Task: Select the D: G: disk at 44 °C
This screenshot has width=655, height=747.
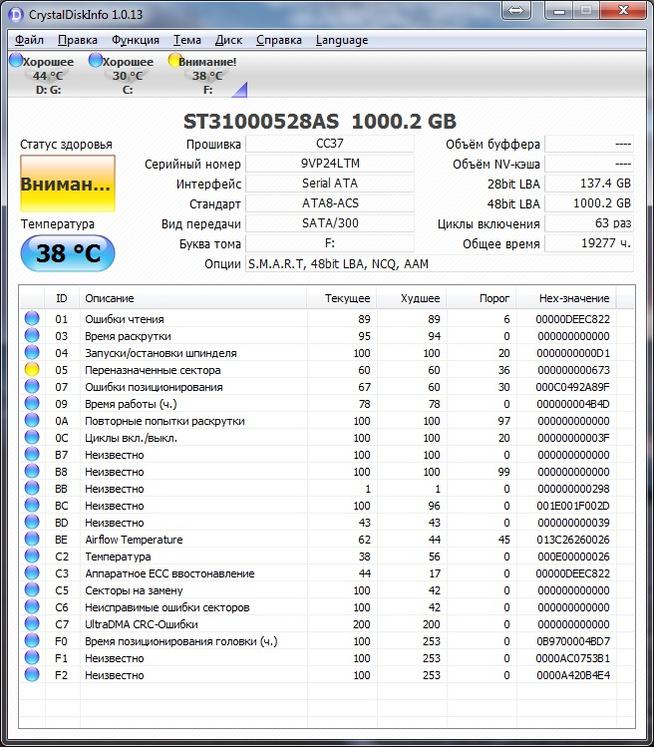Action: click(43, 74)
